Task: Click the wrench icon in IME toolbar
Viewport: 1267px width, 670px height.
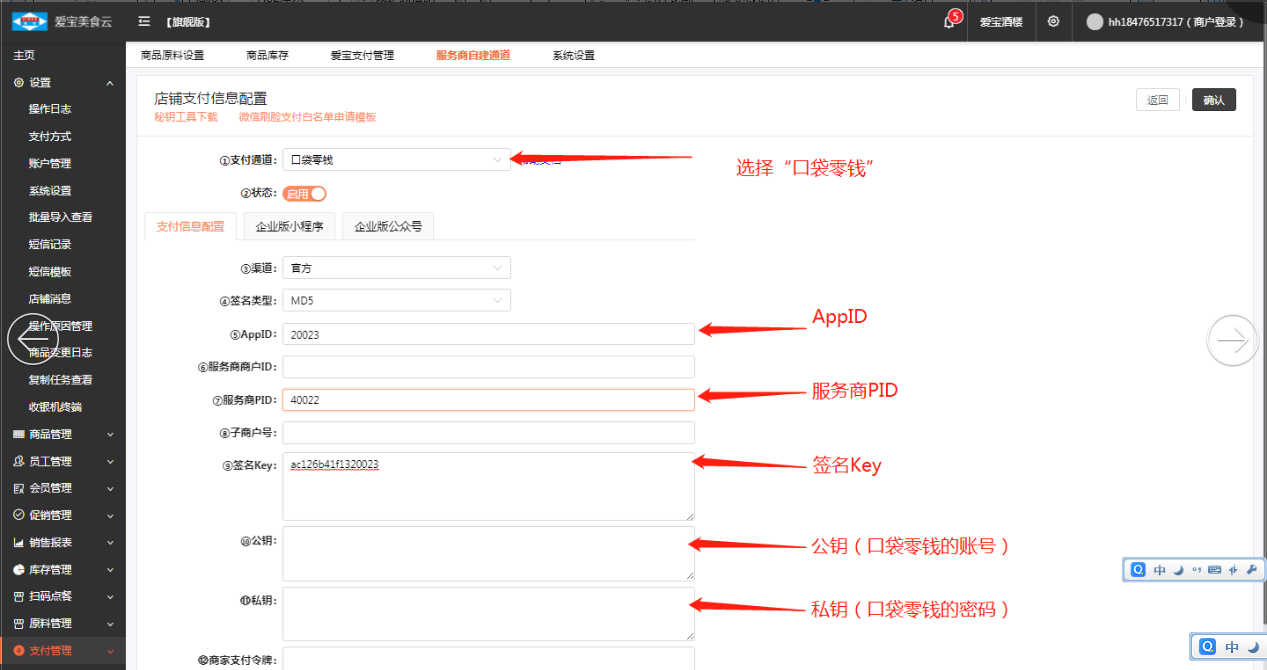Action: point(1250,570)
